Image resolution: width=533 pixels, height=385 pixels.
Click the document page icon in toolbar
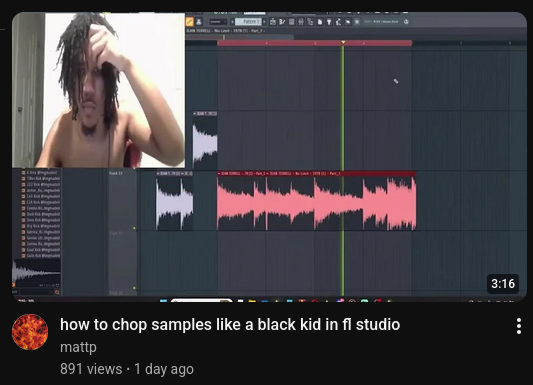tap(320, 22)
